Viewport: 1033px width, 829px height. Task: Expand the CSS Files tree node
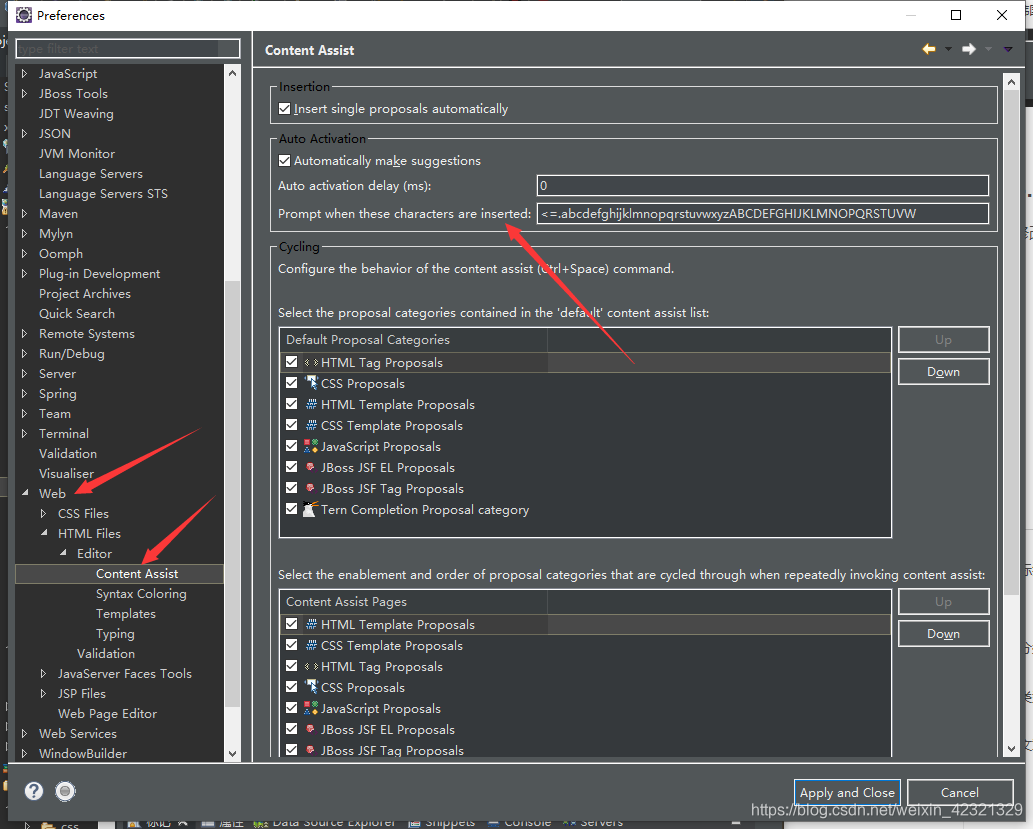coord(44,513)
